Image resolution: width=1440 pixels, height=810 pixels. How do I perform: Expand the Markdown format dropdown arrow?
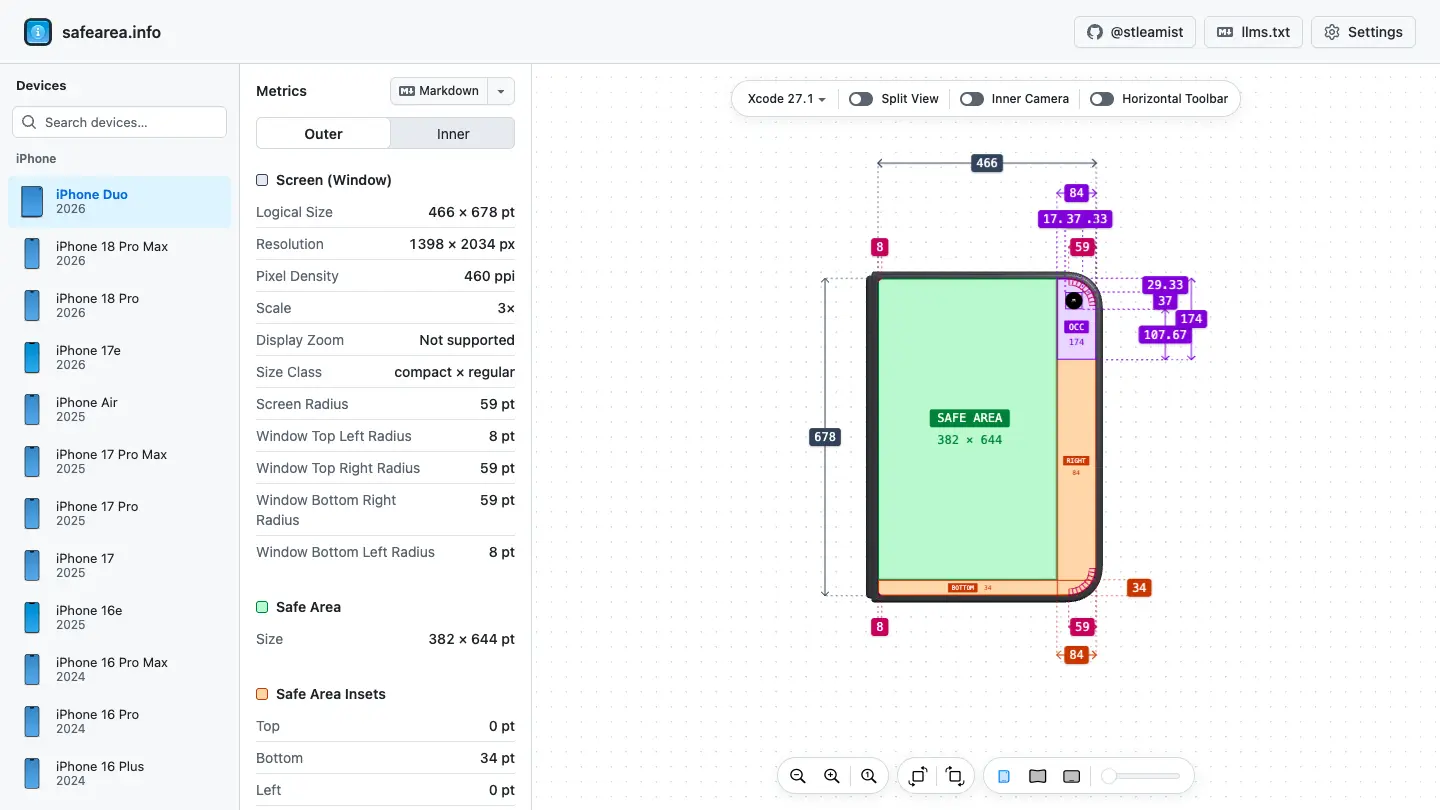(x=502, y=91)
